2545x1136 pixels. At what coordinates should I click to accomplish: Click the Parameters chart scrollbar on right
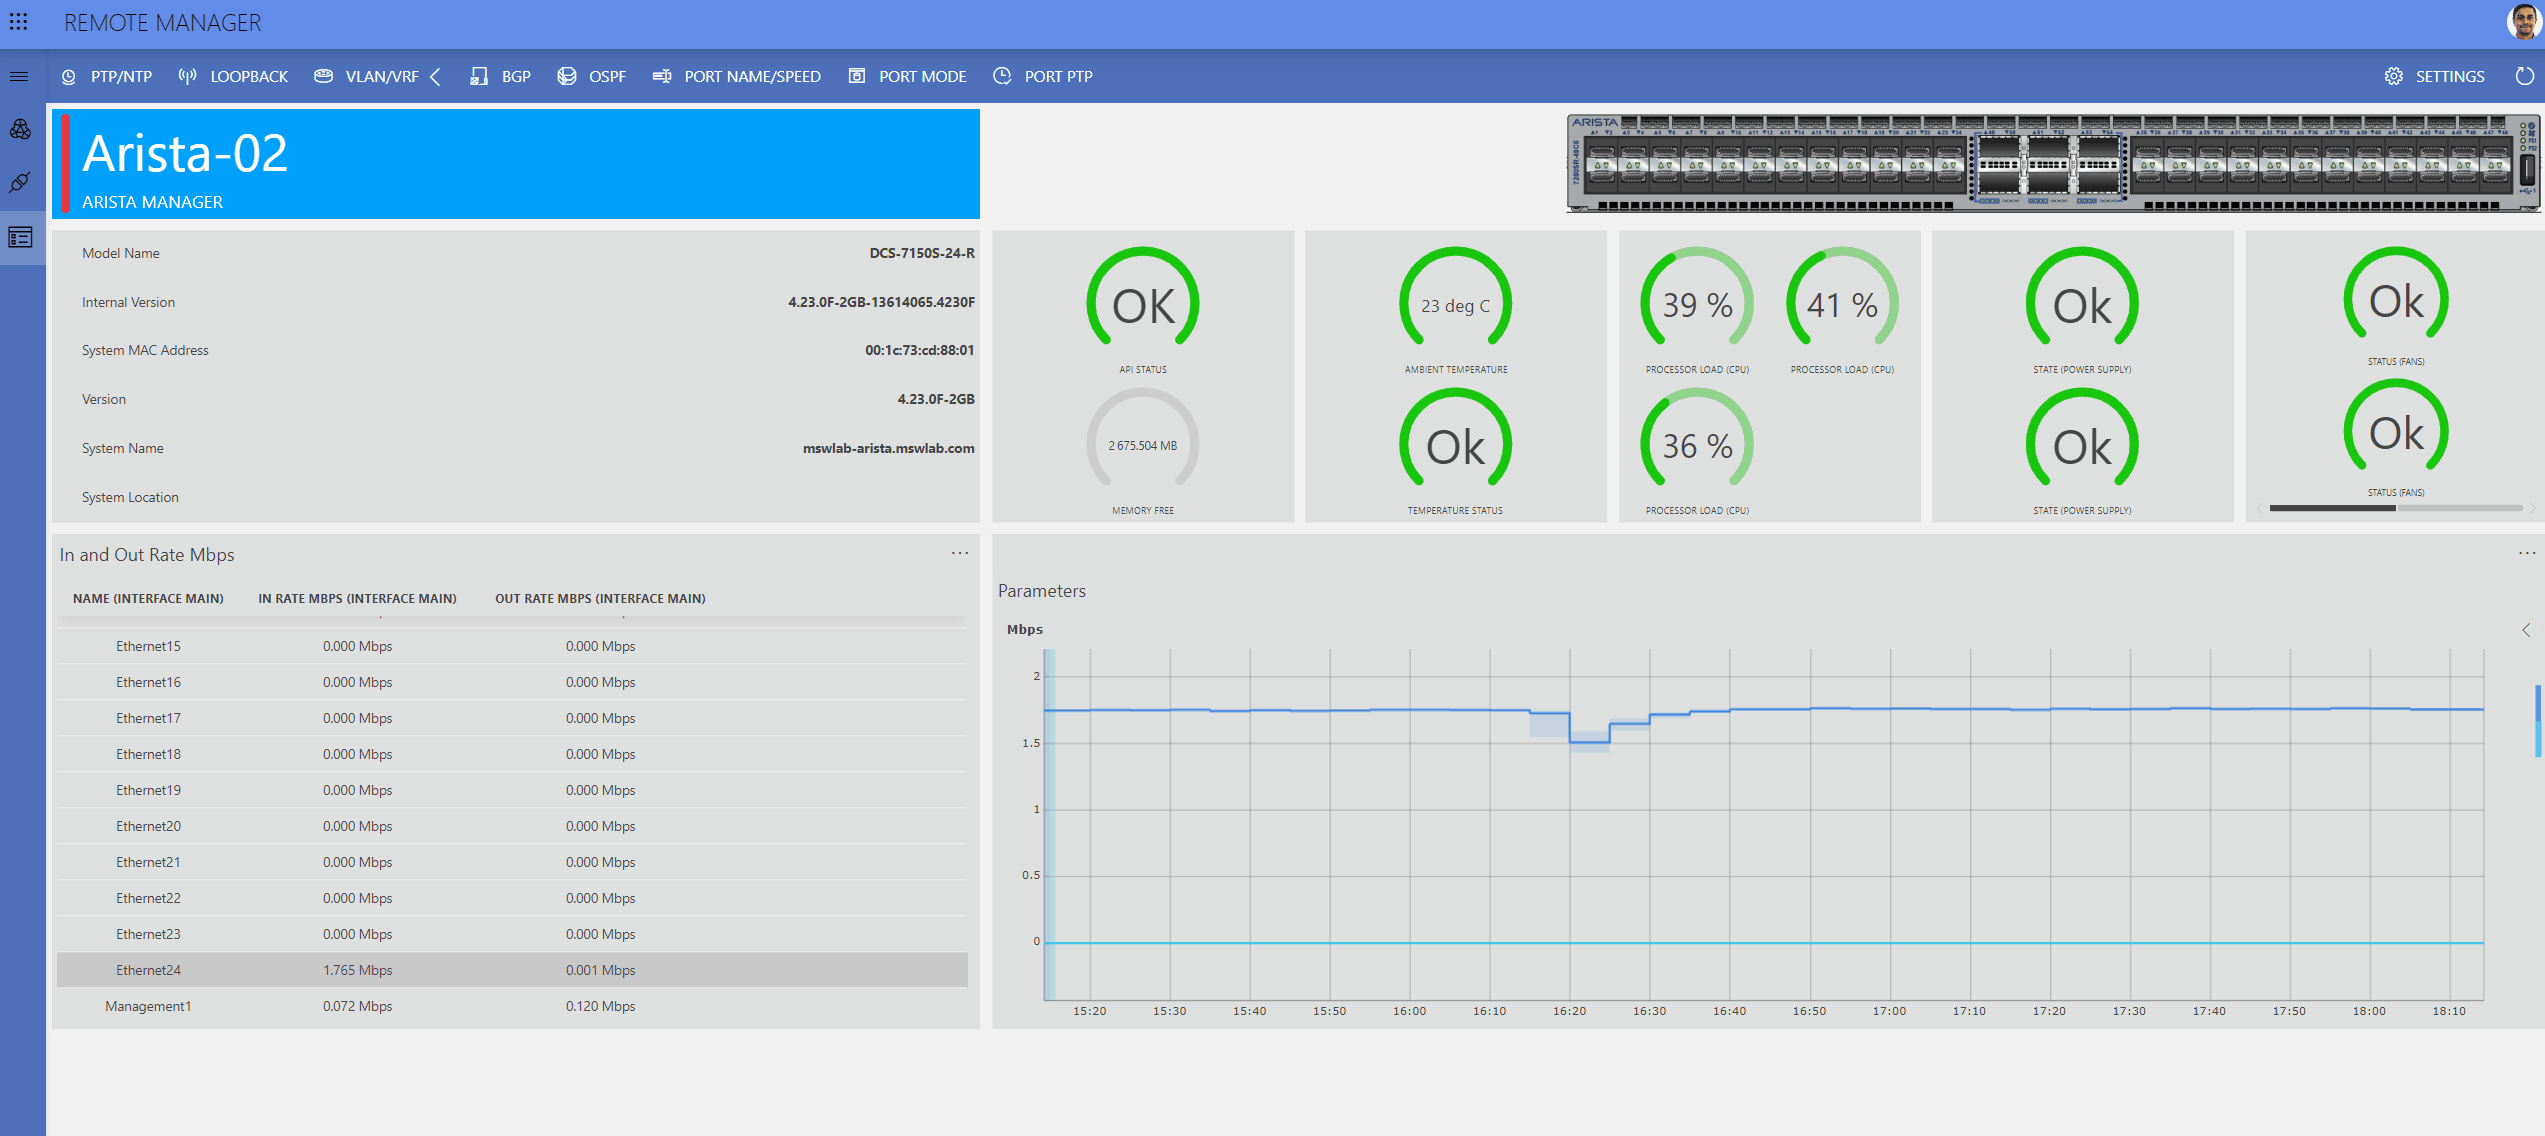2538,720
